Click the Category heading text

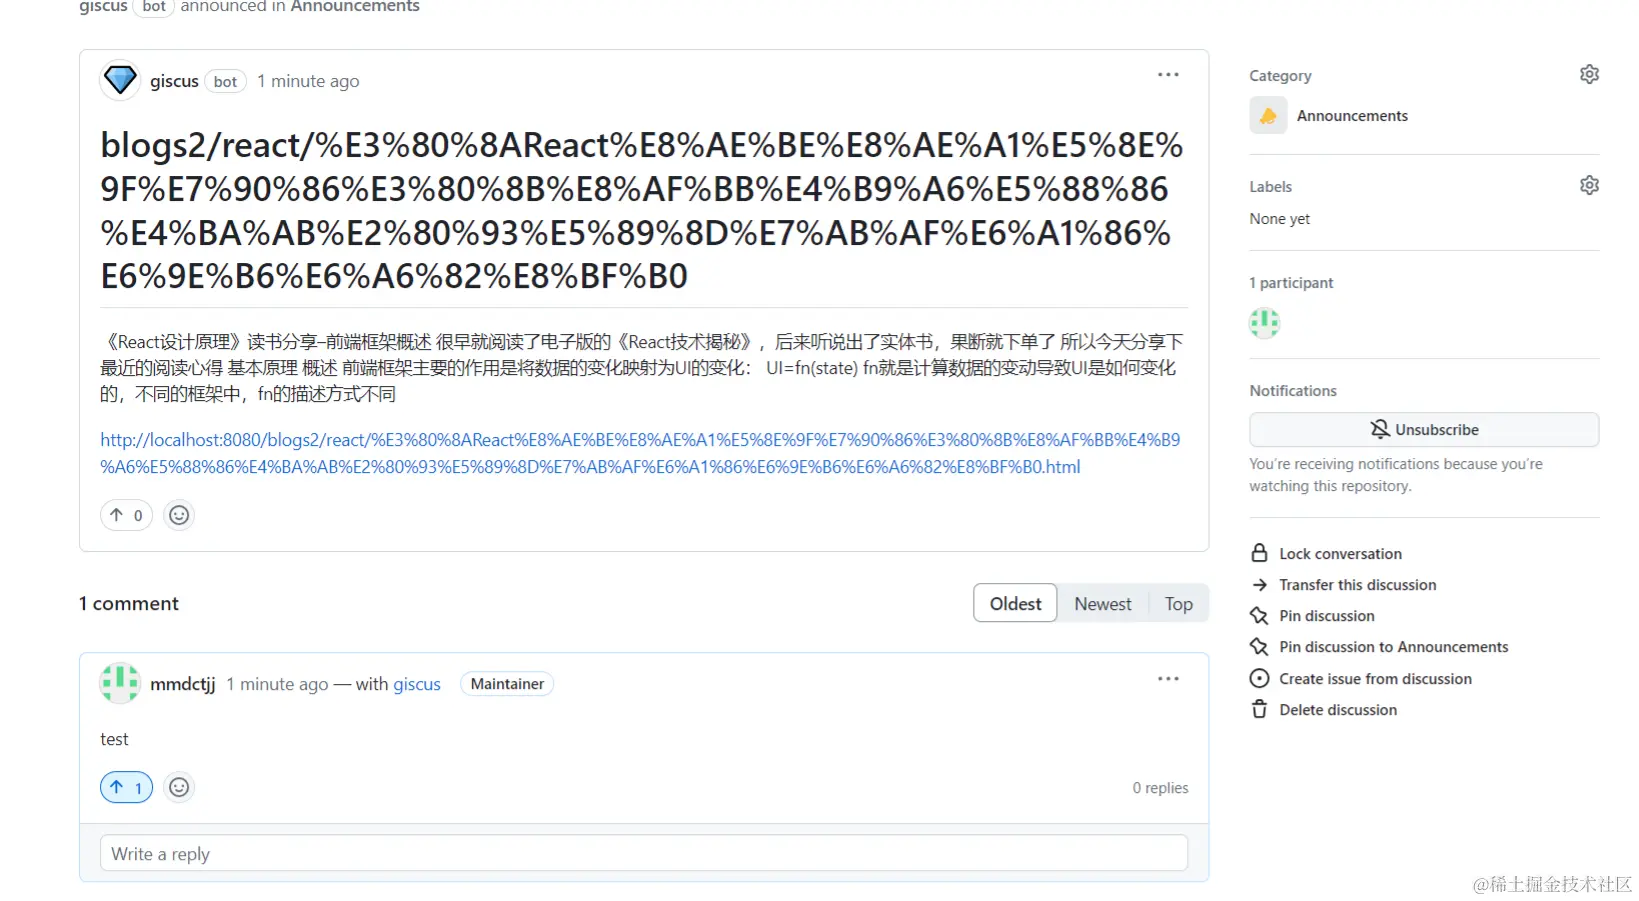click(x=1280, y=76)
